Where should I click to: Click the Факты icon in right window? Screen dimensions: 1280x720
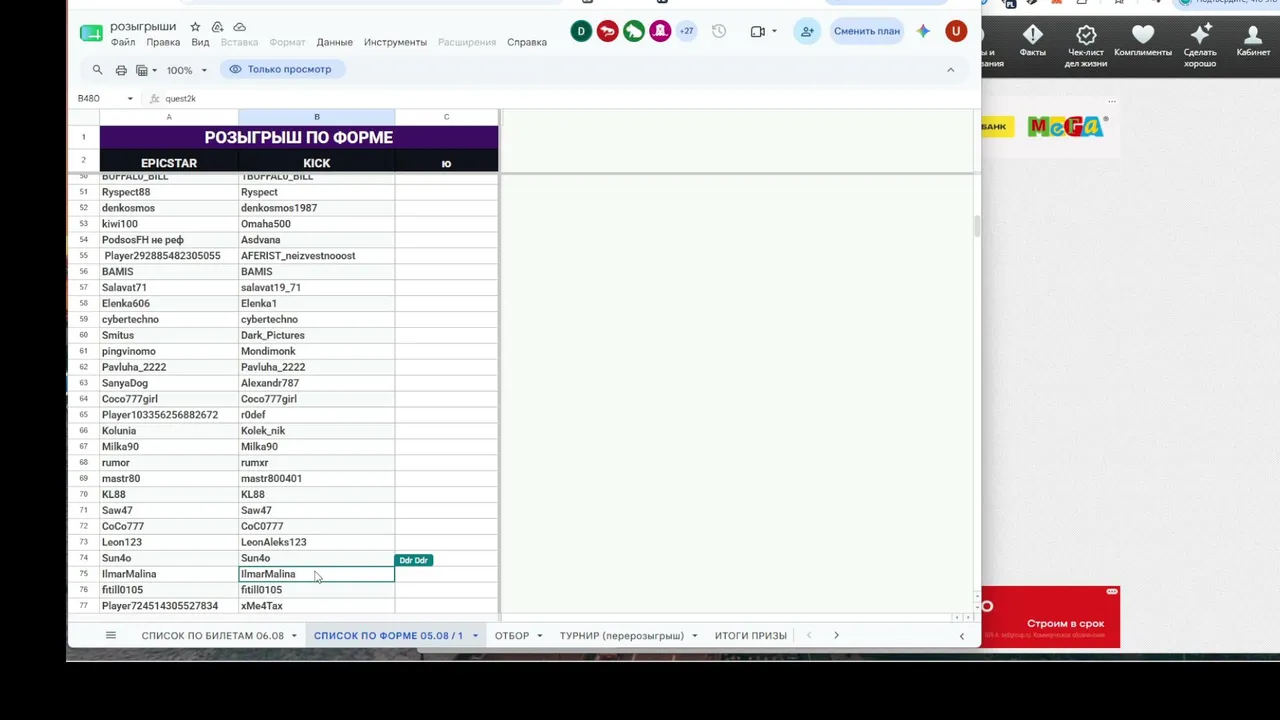click(1033, 41)
